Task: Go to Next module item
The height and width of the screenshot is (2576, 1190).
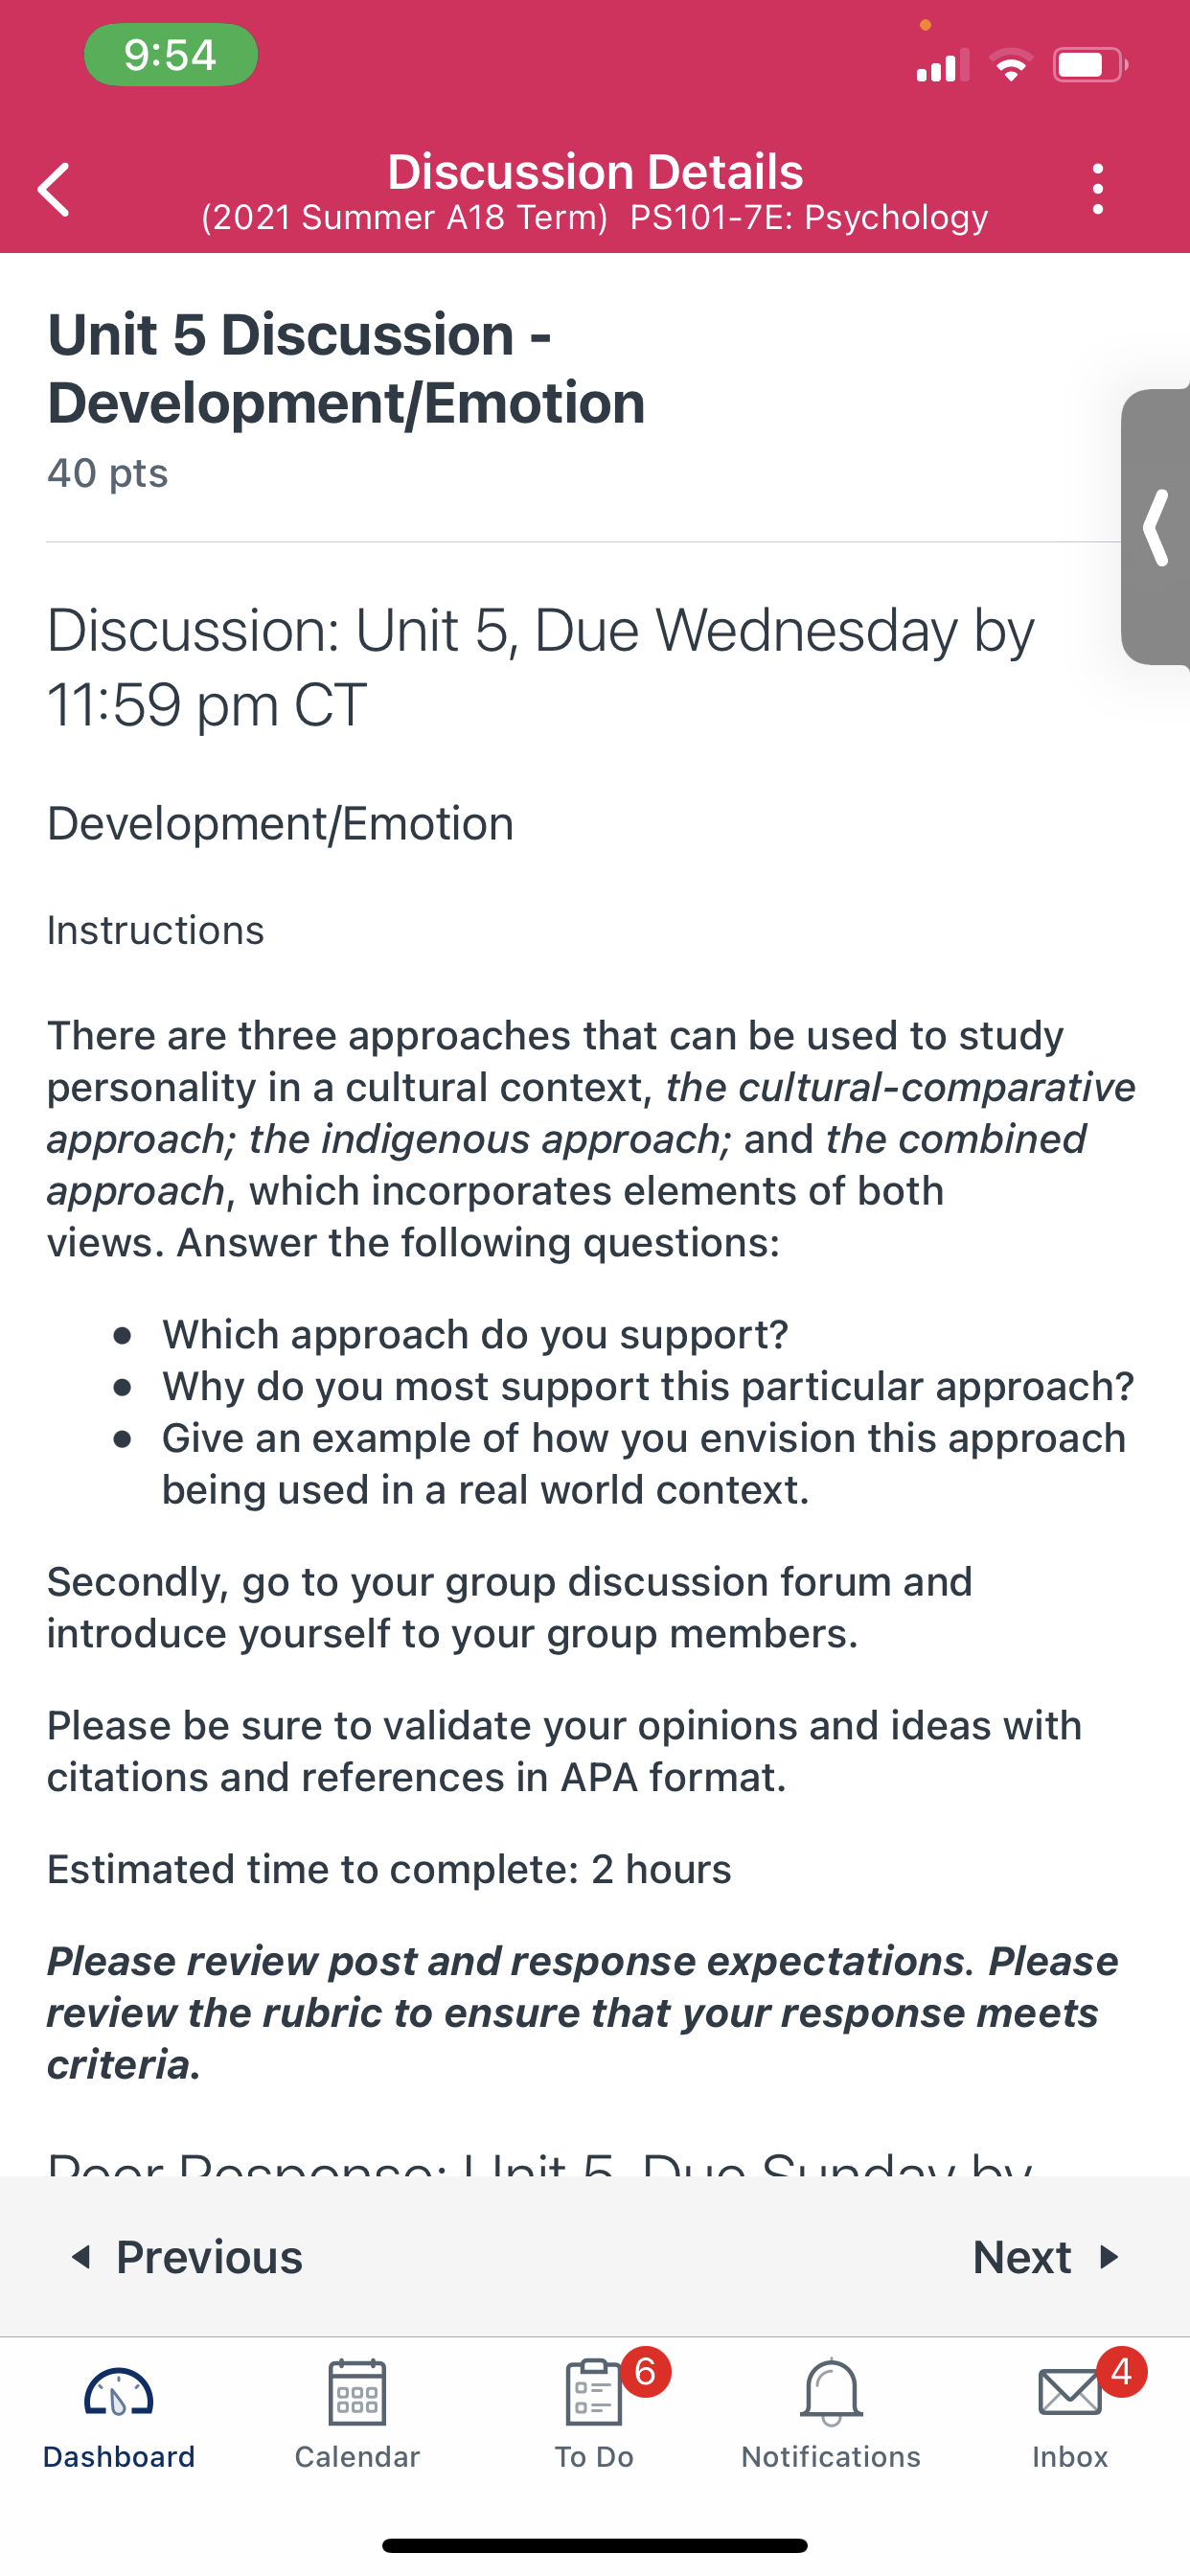Action: tap(1046, 2257)
